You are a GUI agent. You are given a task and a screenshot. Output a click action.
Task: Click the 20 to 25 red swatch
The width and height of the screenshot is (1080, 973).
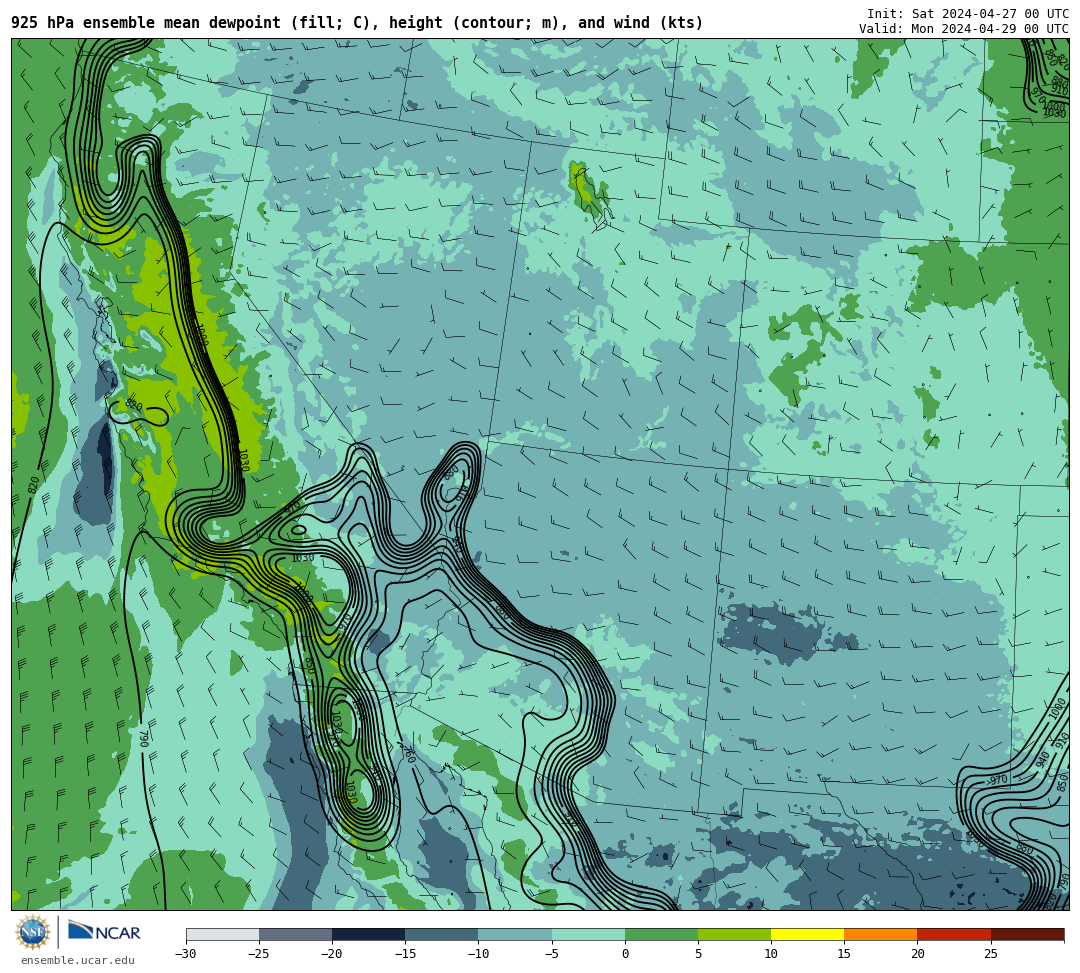pyautogui.click(x=954, y=934)
